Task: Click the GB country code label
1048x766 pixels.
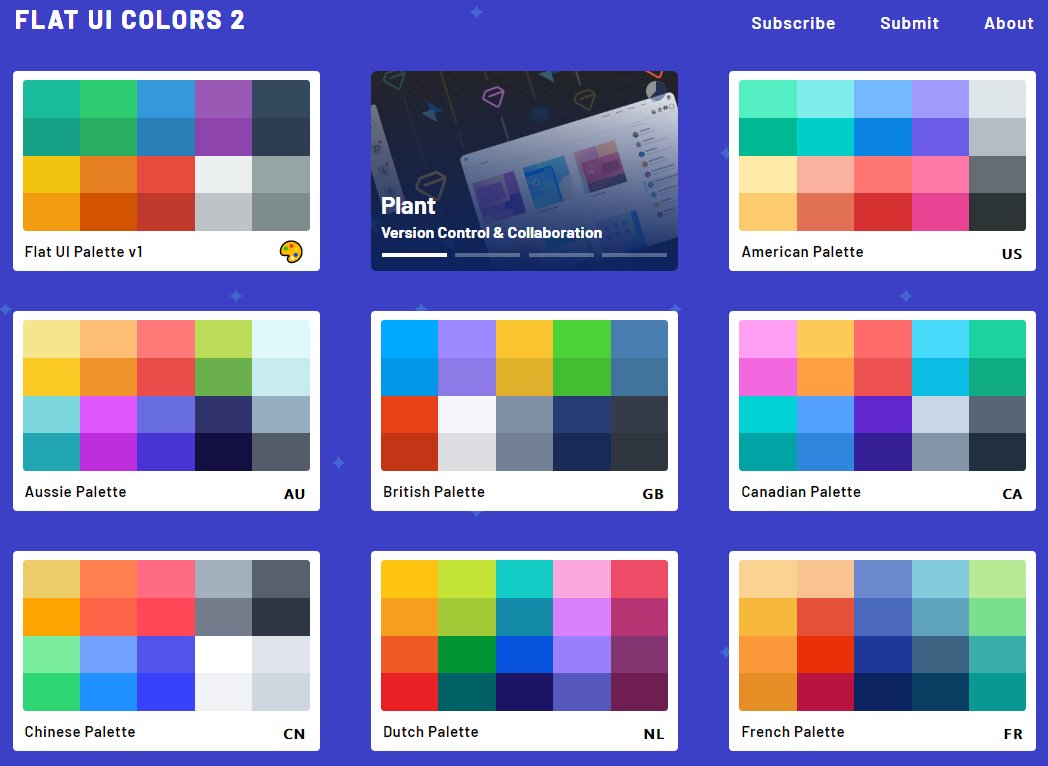Action: click(652, 494)
